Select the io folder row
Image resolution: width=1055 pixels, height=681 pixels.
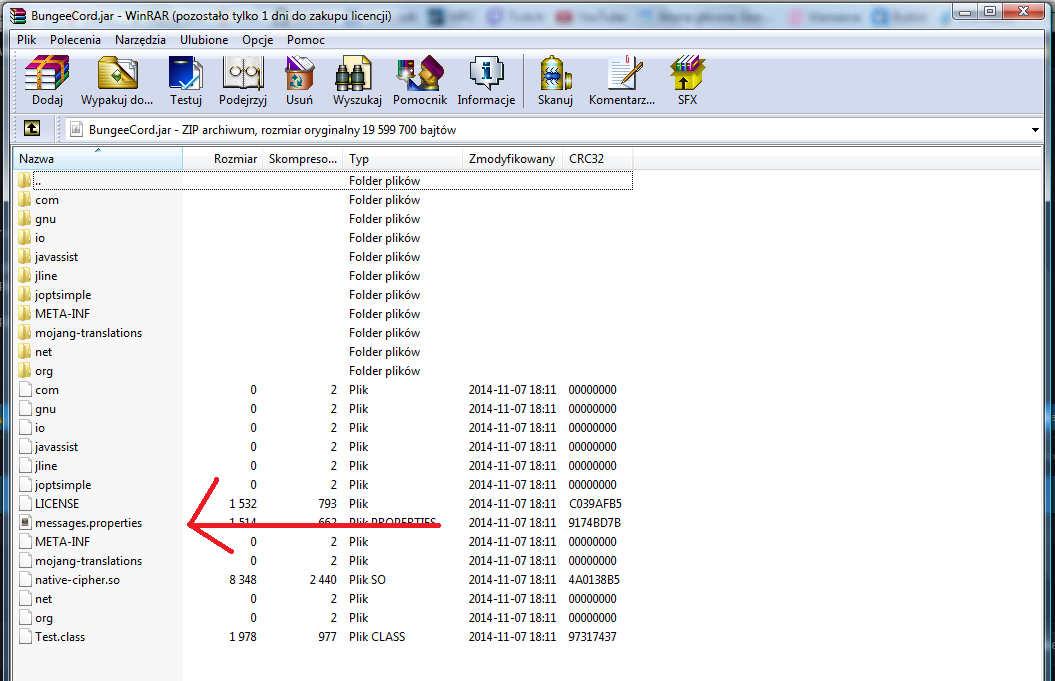[x=323, y=238]
